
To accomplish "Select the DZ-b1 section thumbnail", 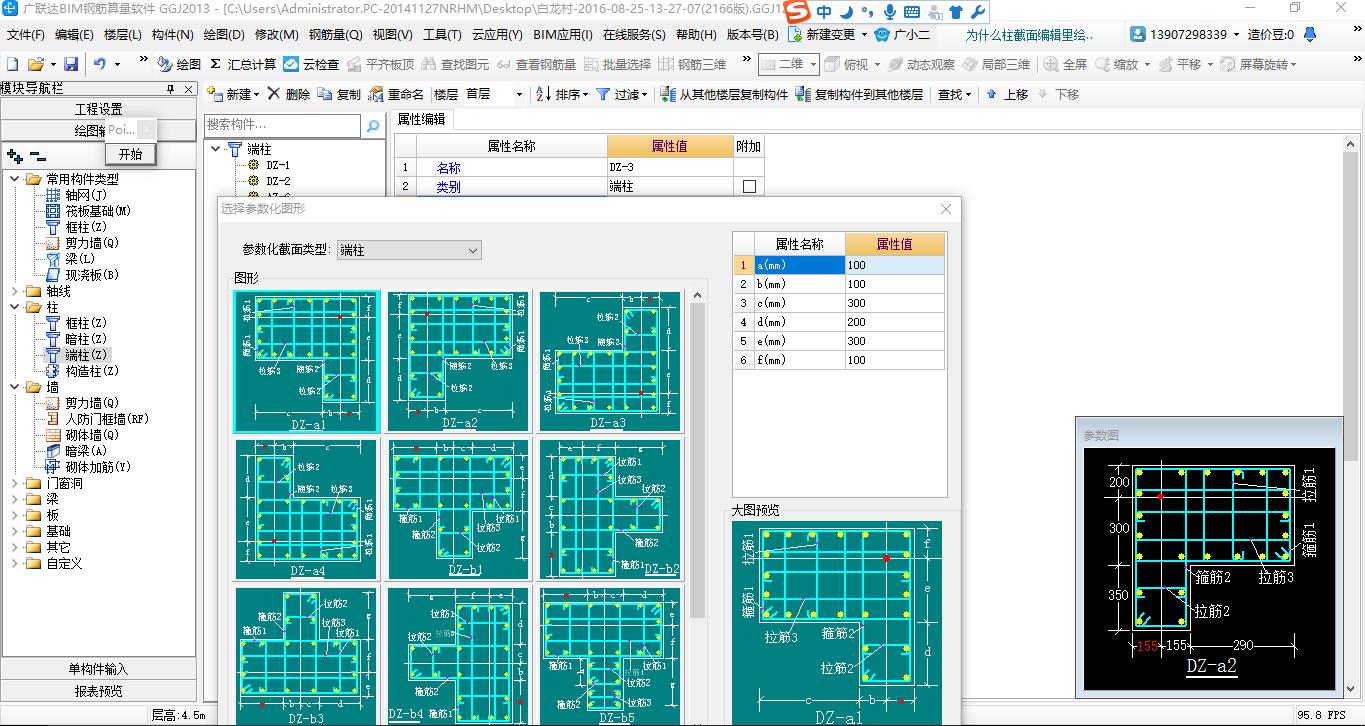I will click(459, 509).
